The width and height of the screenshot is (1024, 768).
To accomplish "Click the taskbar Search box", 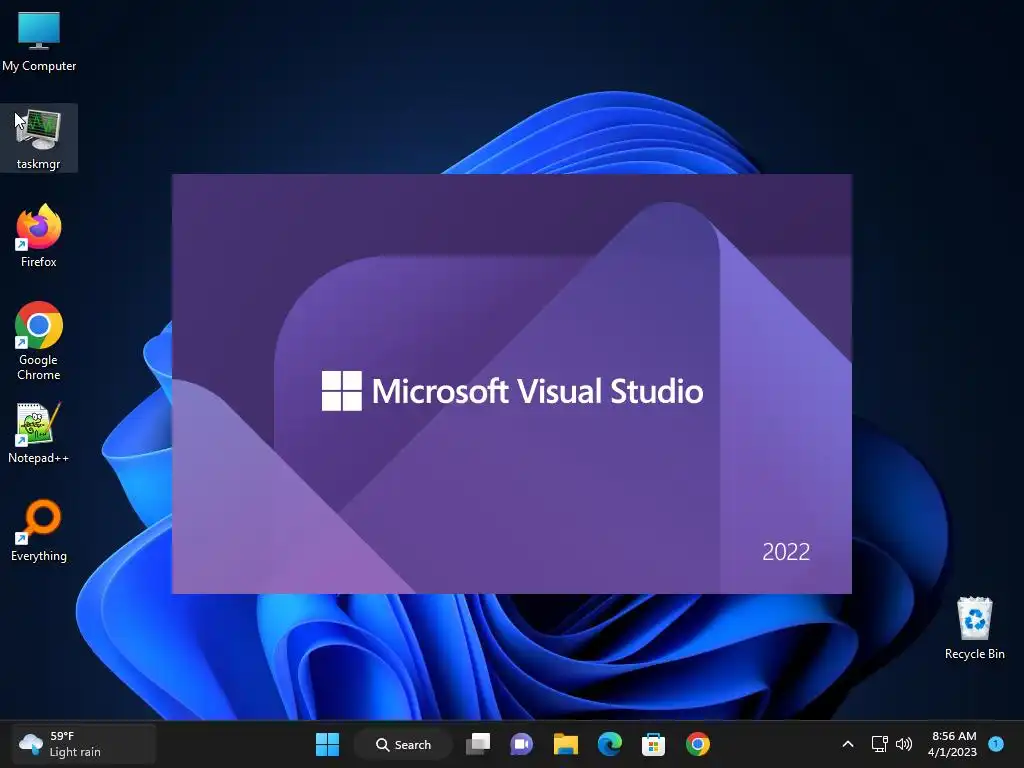I will coord(403,744).
